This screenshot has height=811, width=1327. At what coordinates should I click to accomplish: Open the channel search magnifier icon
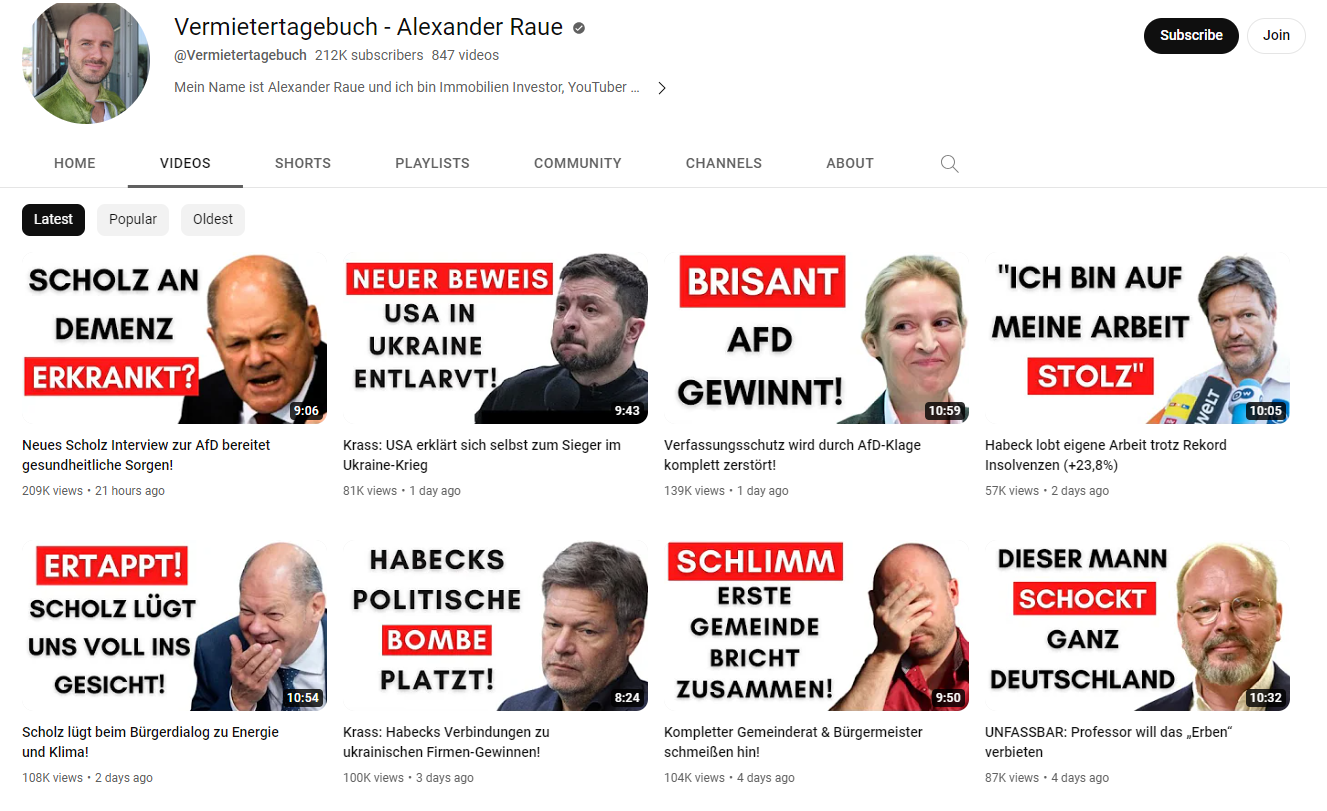tap(950, 163)
